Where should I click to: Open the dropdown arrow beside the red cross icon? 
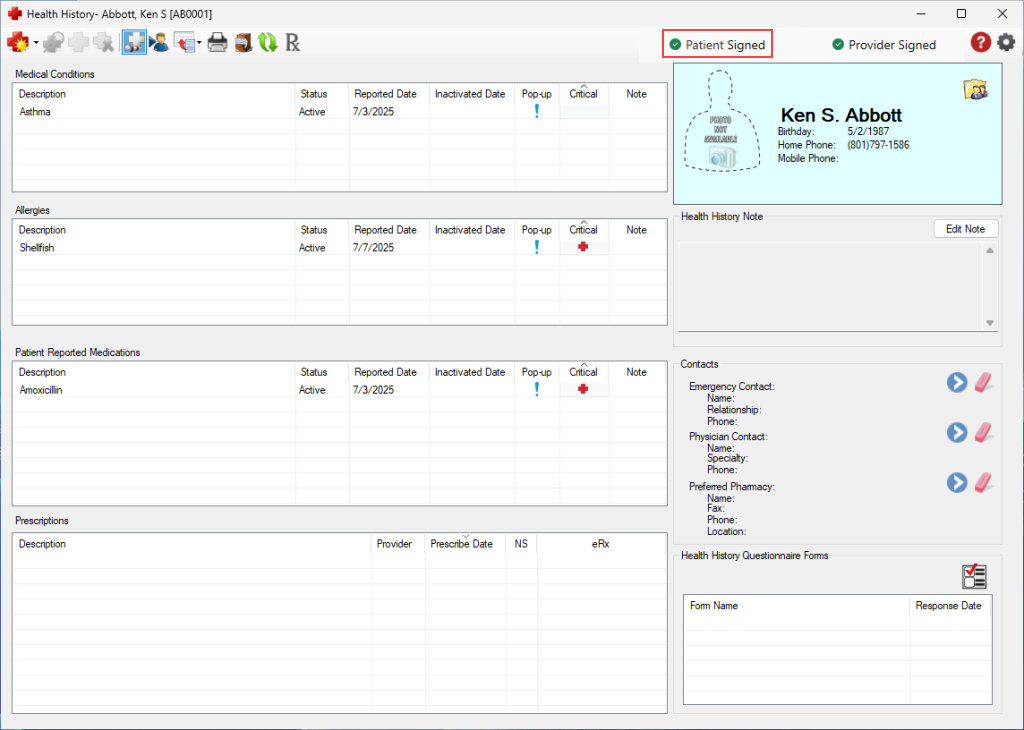[x=36, y=44]
